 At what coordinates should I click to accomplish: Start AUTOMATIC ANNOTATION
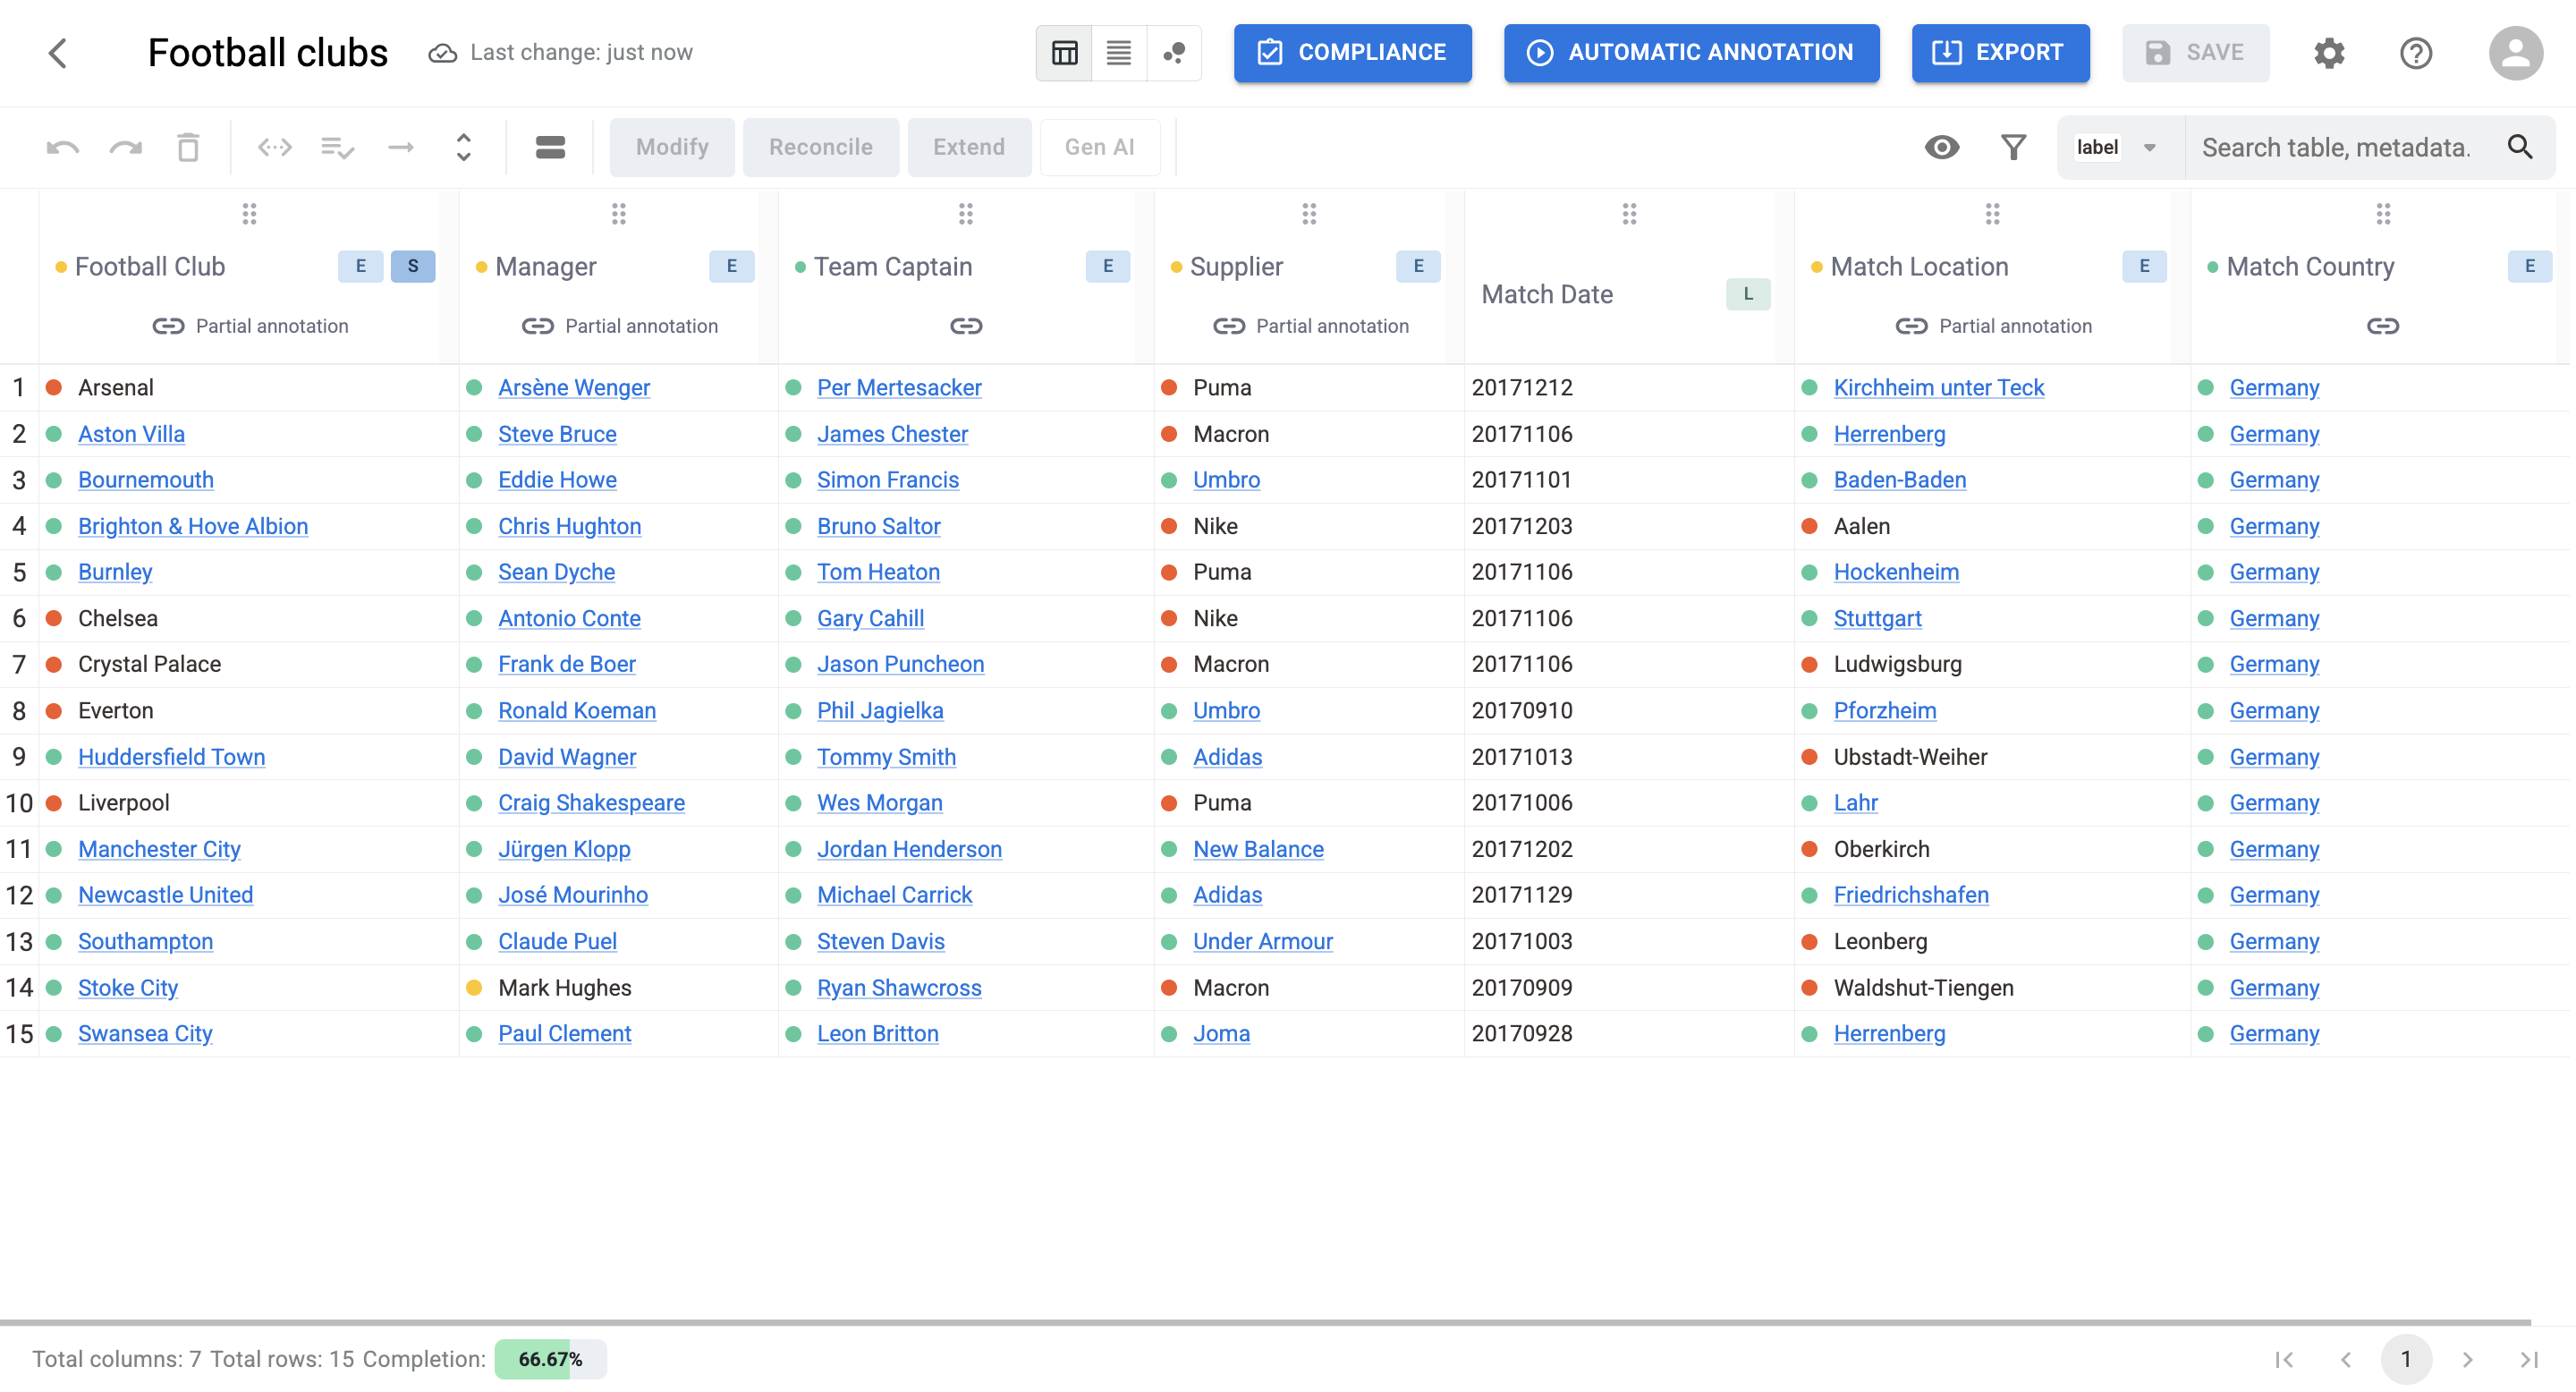(x=1691, y=53)
